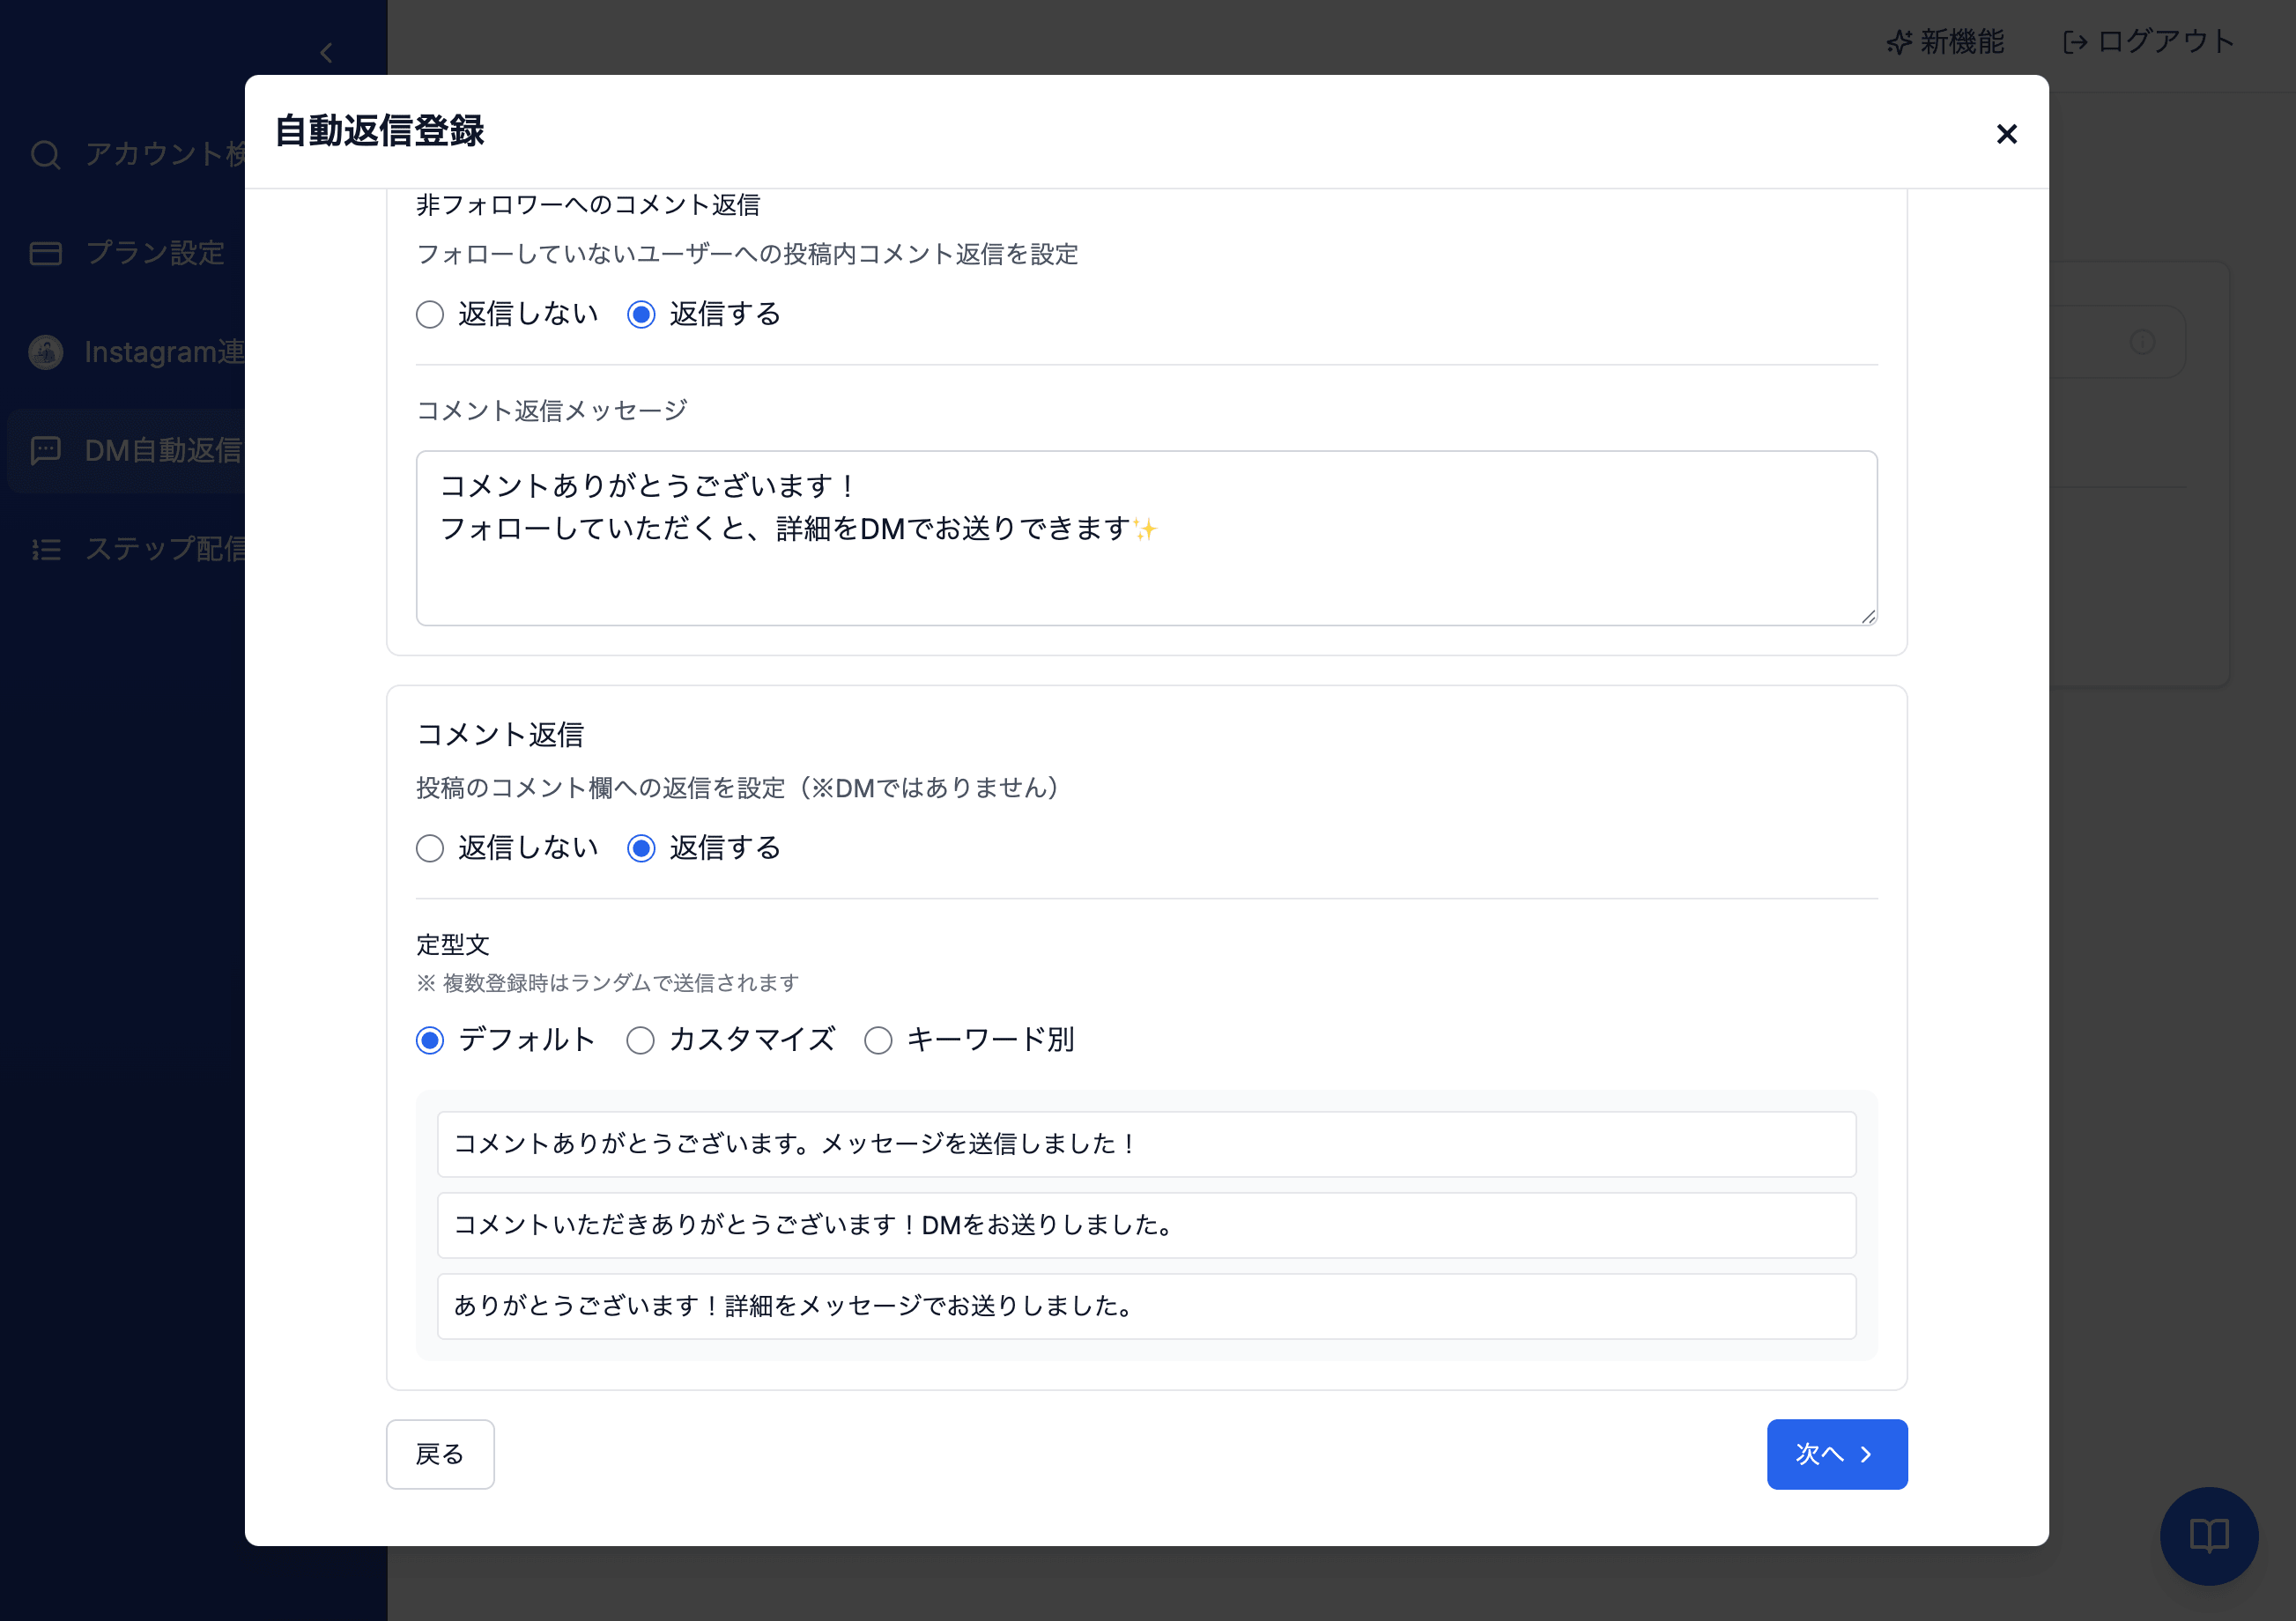Click the 非フォロワーへのコメント返信 heading
This screenshot has height=1621, width=2296.
coord(588,205)
